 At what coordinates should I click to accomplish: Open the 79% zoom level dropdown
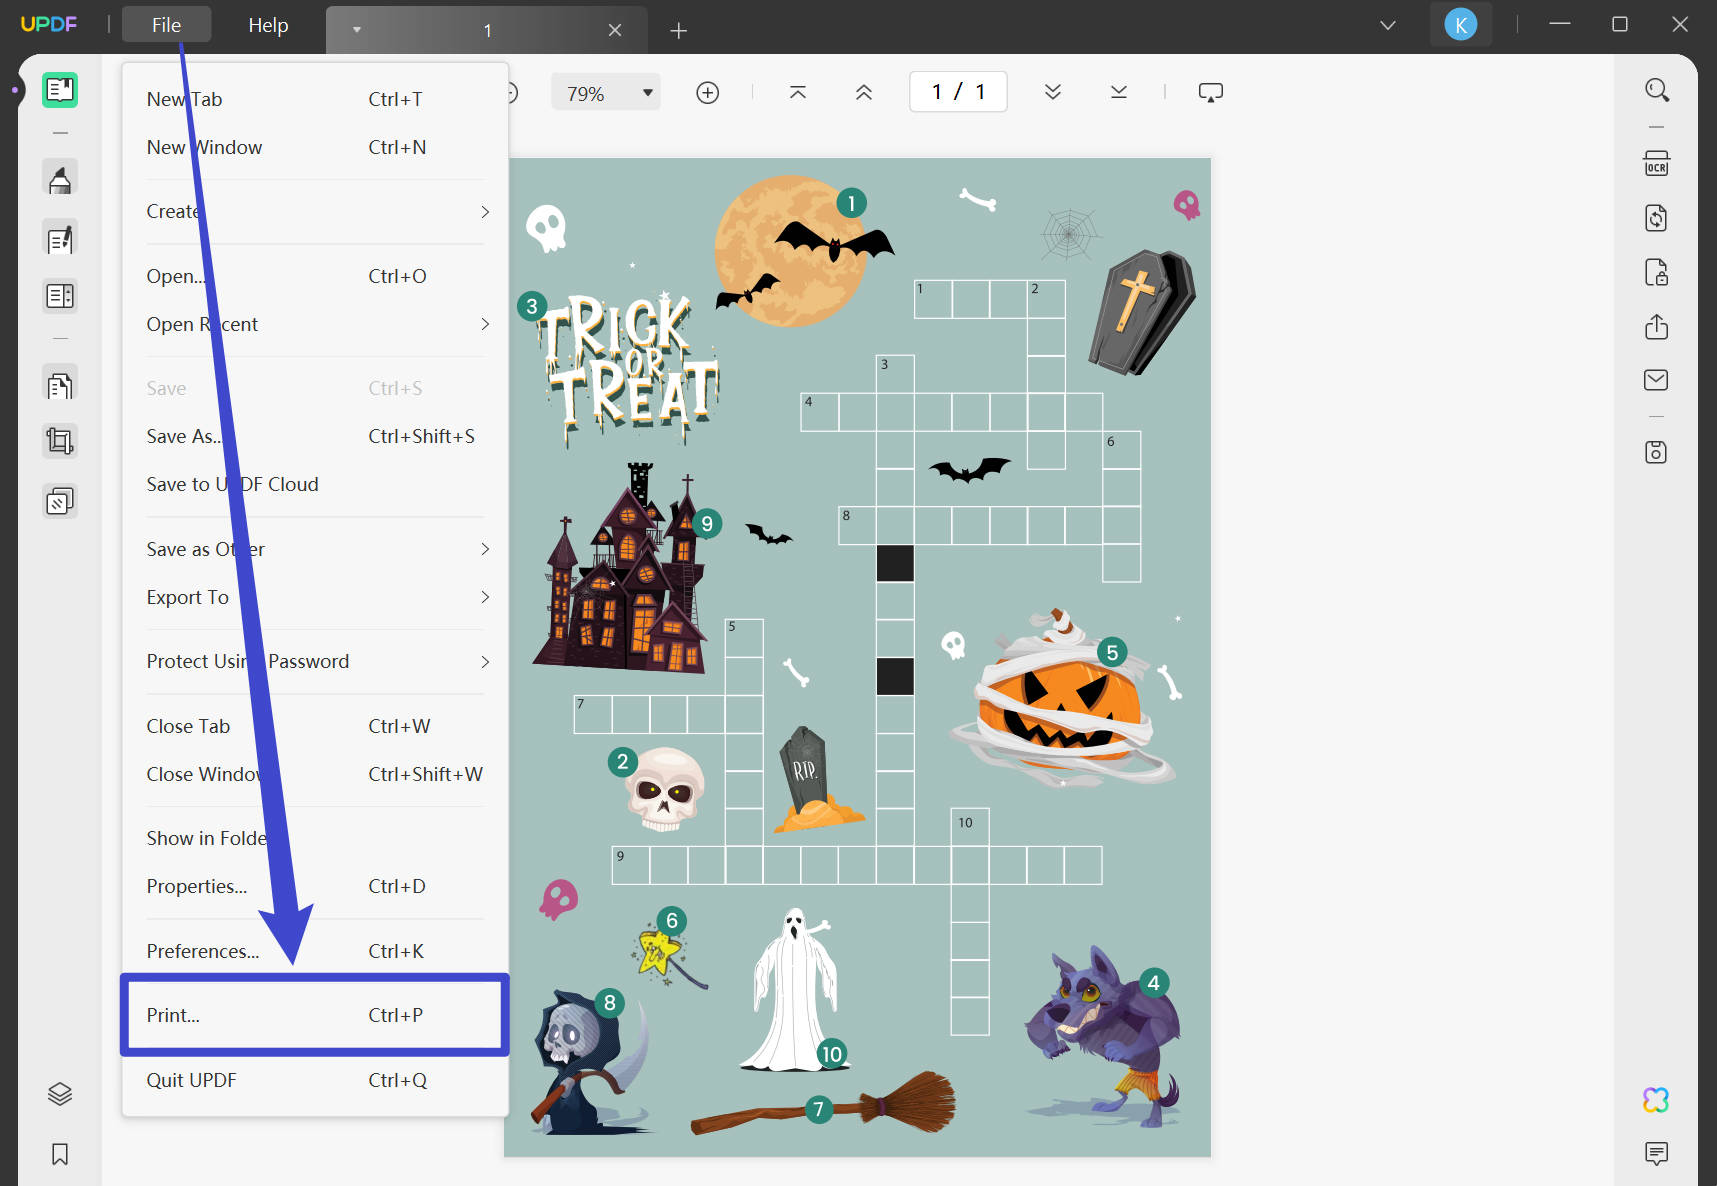606,93
